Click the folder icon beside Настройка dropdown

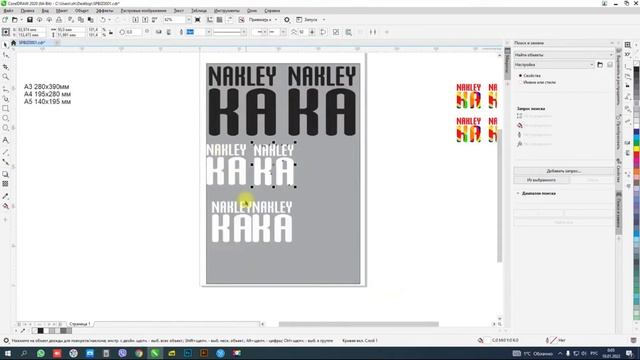tap(600, 65)
